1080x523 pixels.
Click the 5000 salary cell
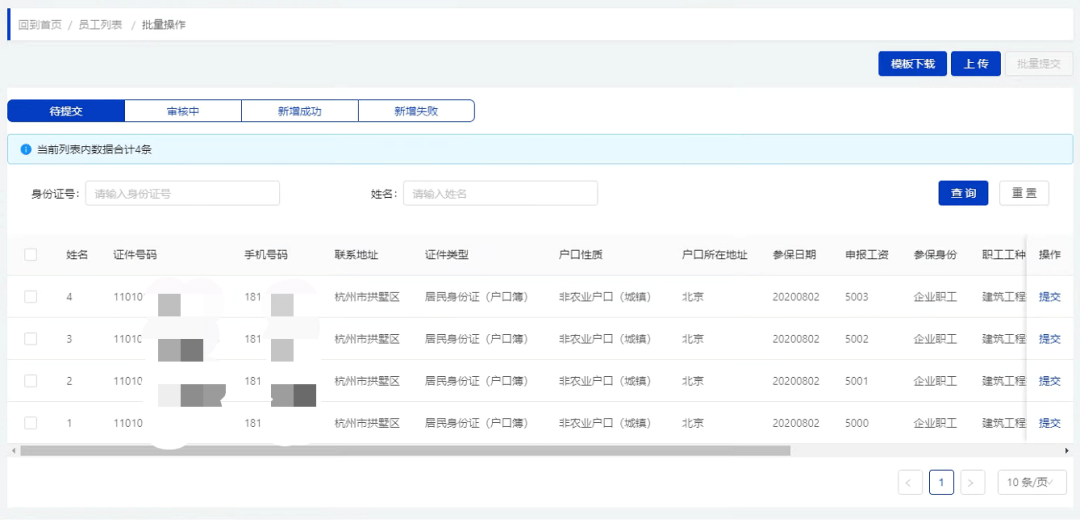click(x=856, y=423)
